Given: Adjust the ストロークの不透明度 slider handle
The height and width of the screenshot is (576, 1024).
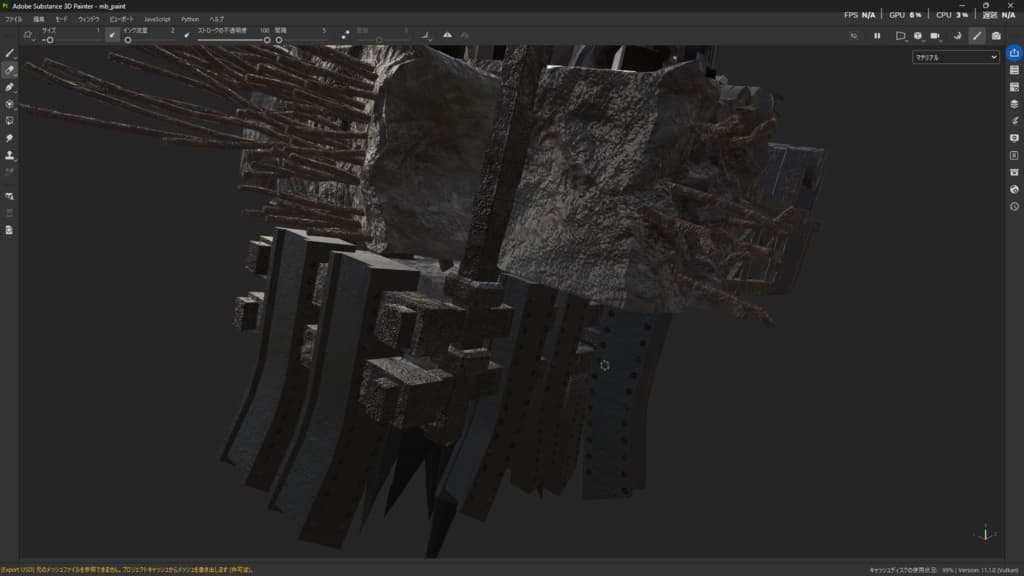Looking at the screenshot, I should click(267, 40).
